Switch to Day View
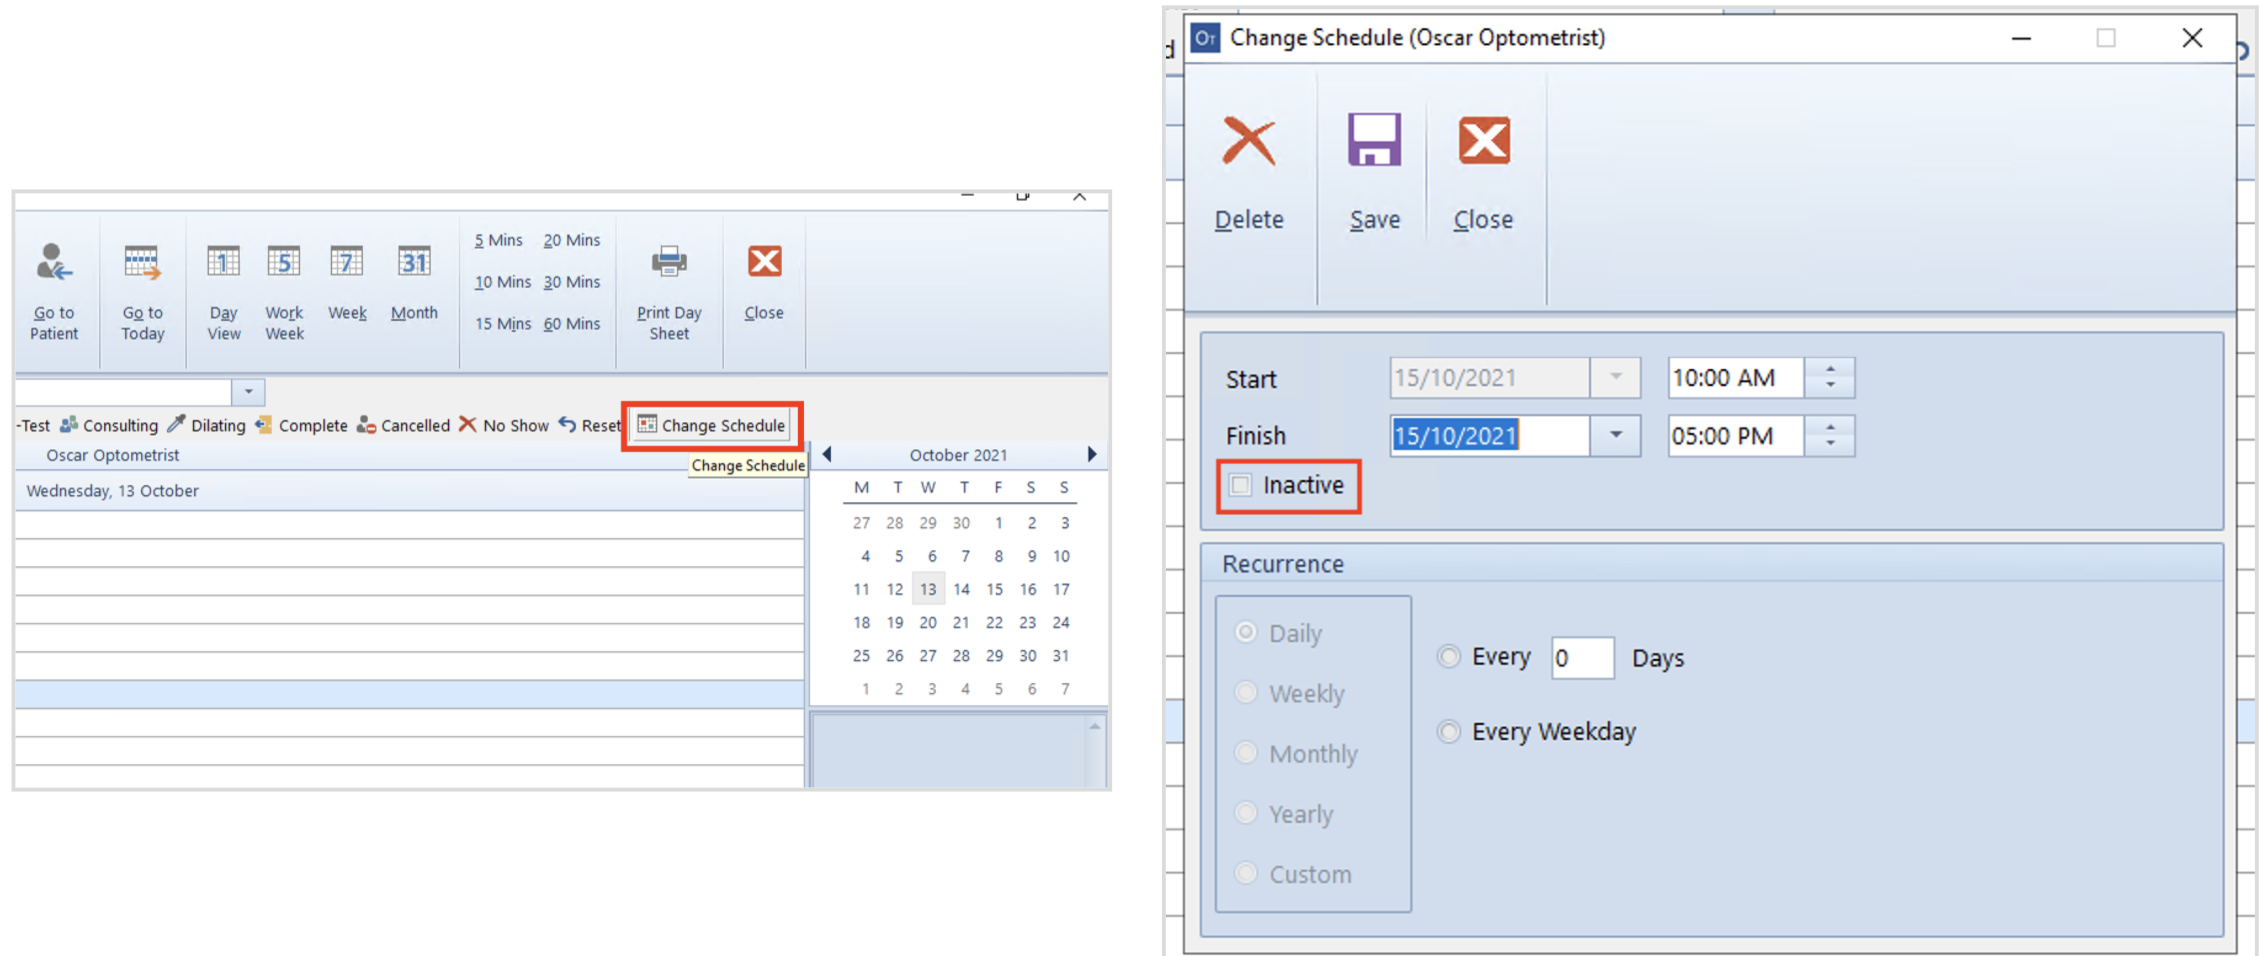The width and height of the screenshot is (2260, 956). coord(223,291)
